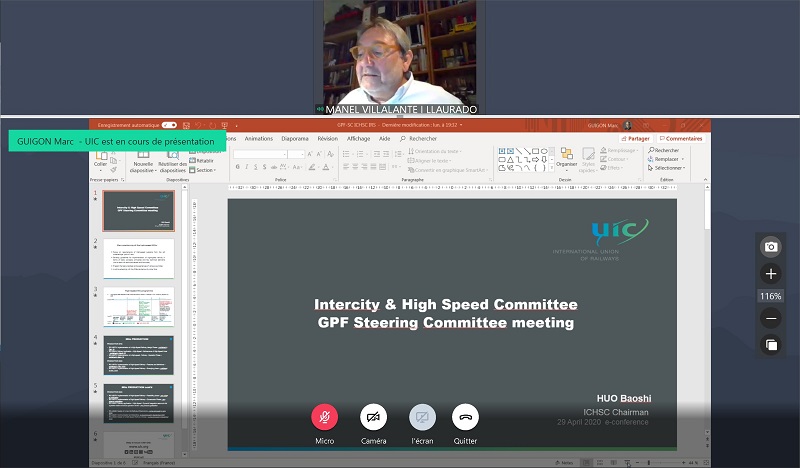Toggle bold (G) formatting
This screenshot has width=800, height=468.
[238, 167]
